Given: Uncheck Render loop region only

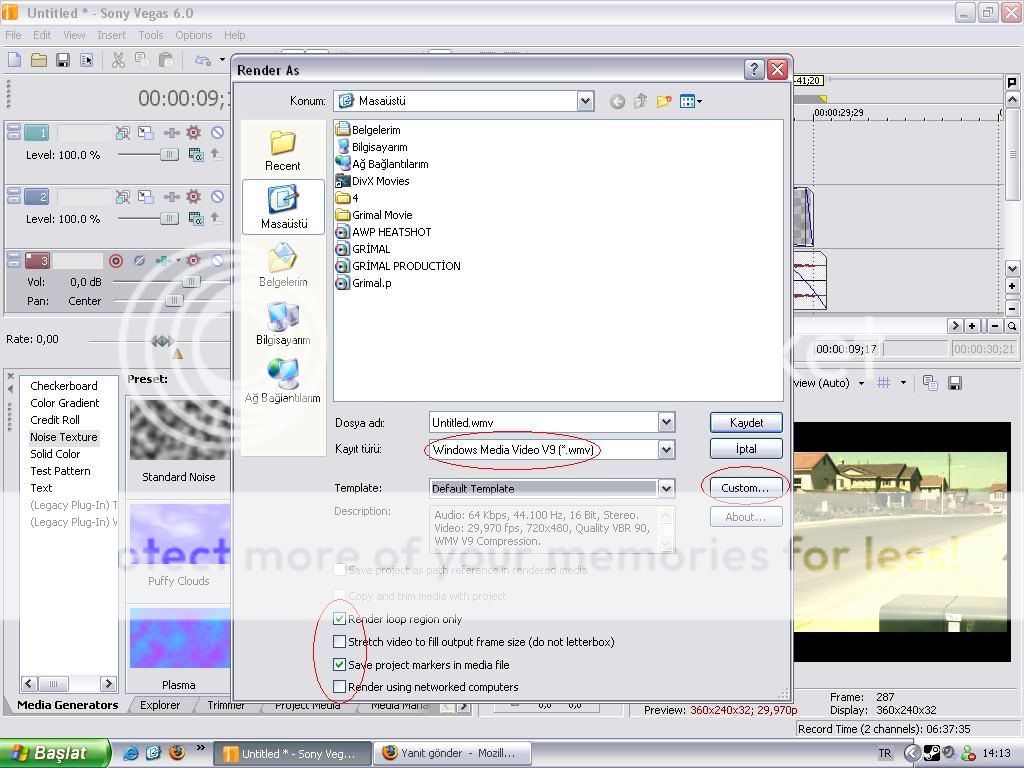Looking at the screenshot, I should point(339,618).
